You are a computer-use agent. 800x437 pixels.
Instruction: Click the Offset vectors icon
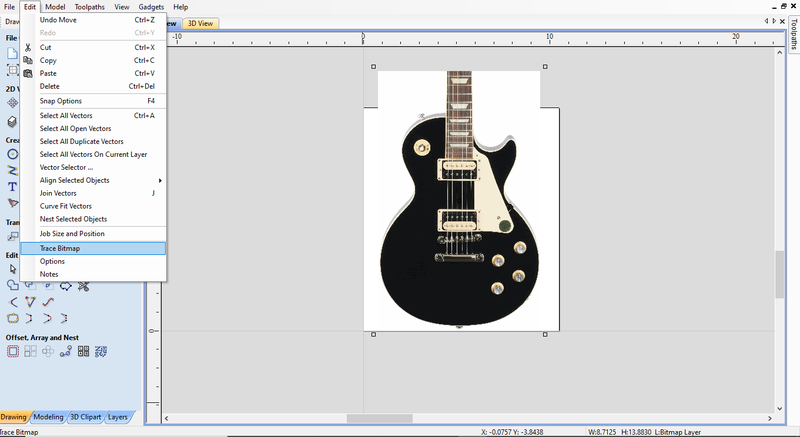tap(13, 351)
